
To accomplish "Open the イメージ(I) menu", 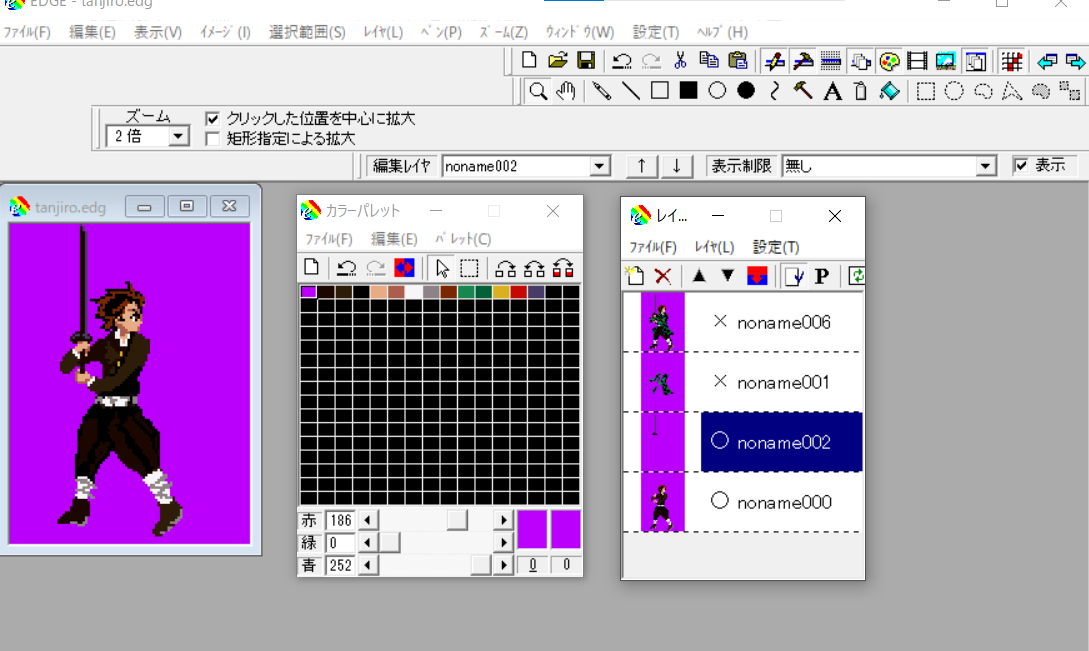I will 225,32.
